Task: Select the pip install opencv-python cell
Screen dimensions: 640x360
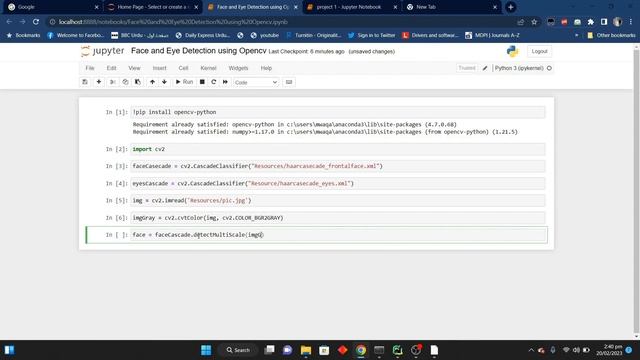Action: tap(338, 112)
